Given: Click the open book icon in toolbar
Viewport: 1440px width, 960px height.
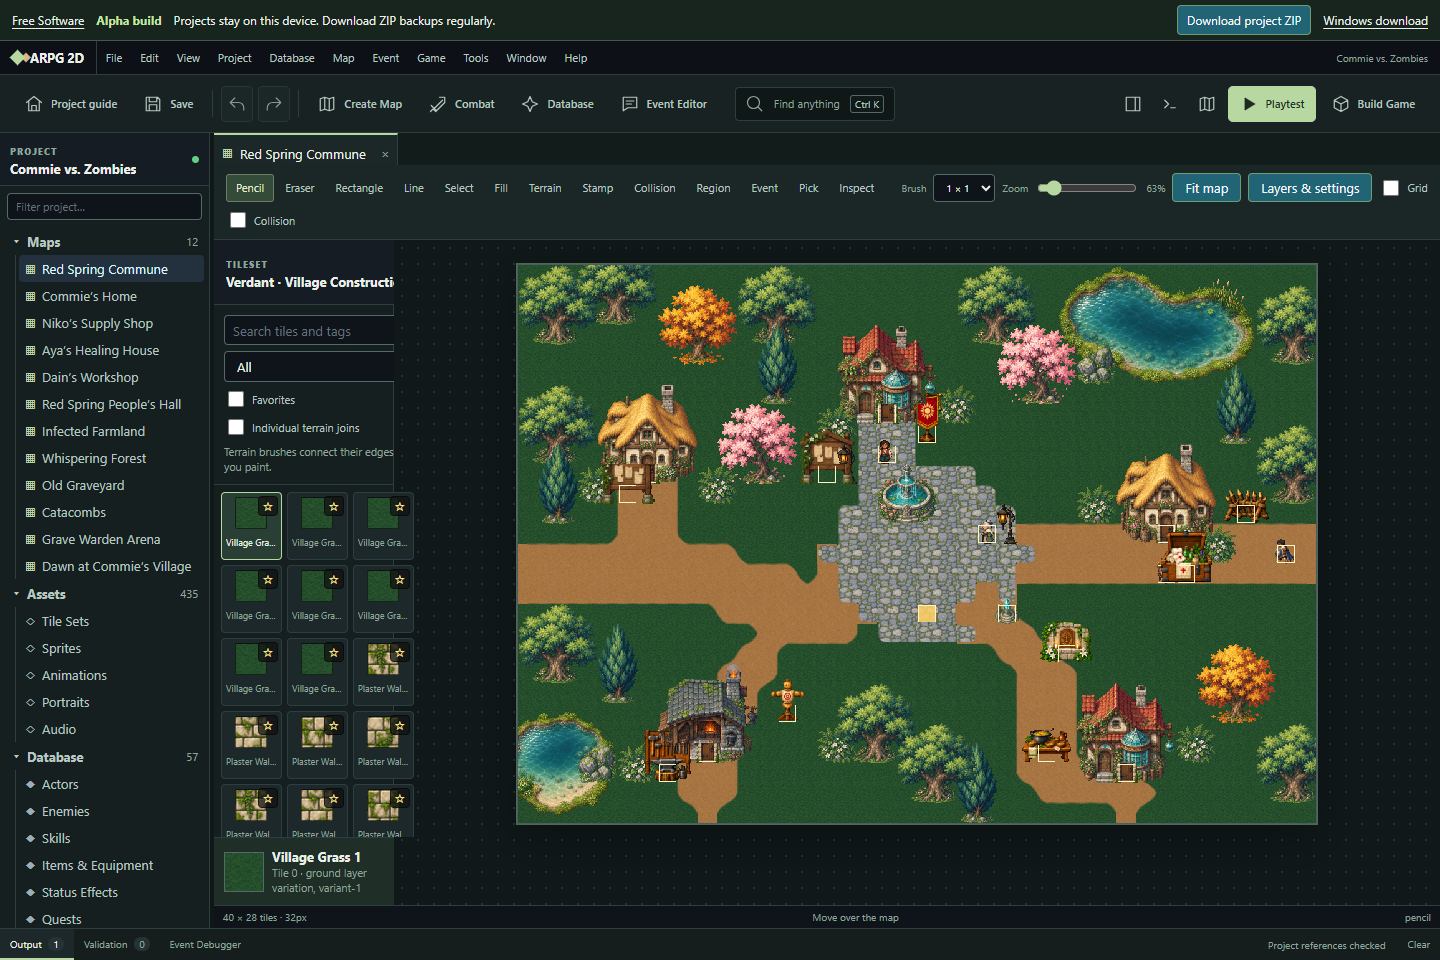Looking at the screenshot, I should click(1207, 104).
